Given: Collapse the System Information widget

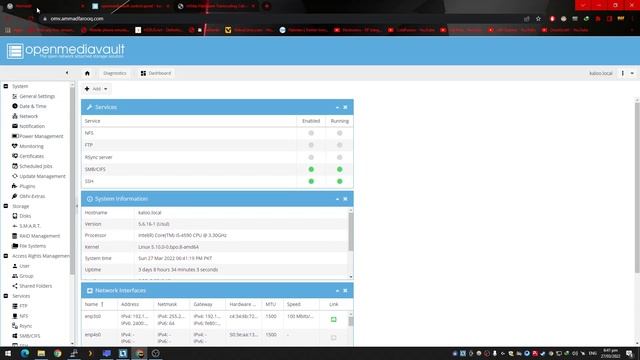Looking at the screenshot, I should click(337, 199).
